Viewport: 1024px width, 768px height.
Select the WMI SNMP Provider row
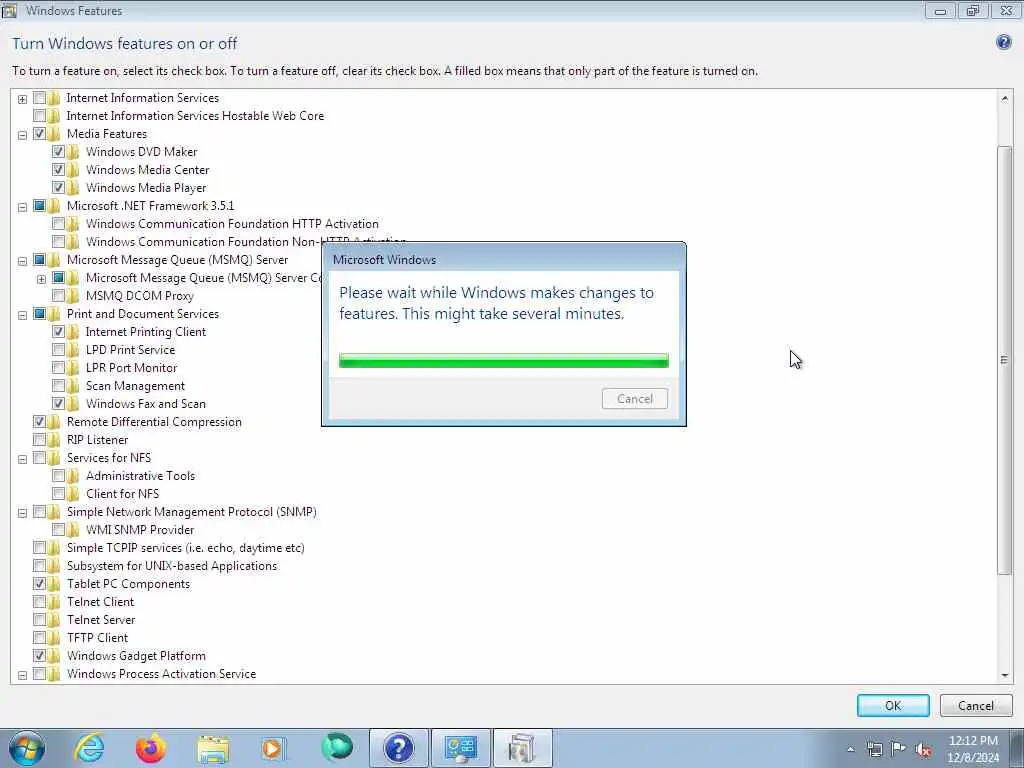pyautogui.click(x=140, y=530)
